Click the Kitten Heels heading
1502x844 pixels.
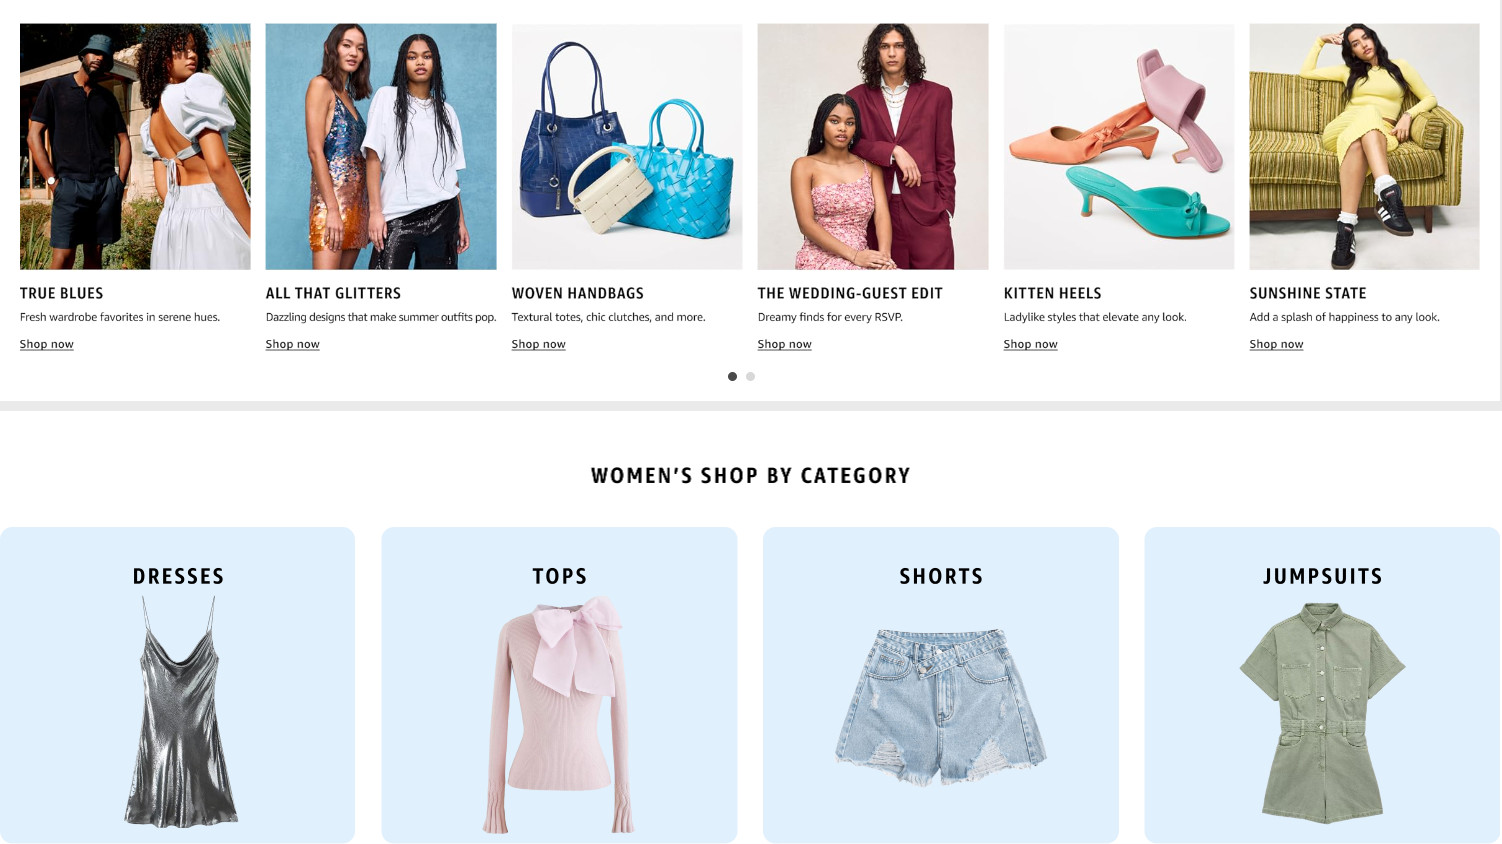[x=1053, y=293]
